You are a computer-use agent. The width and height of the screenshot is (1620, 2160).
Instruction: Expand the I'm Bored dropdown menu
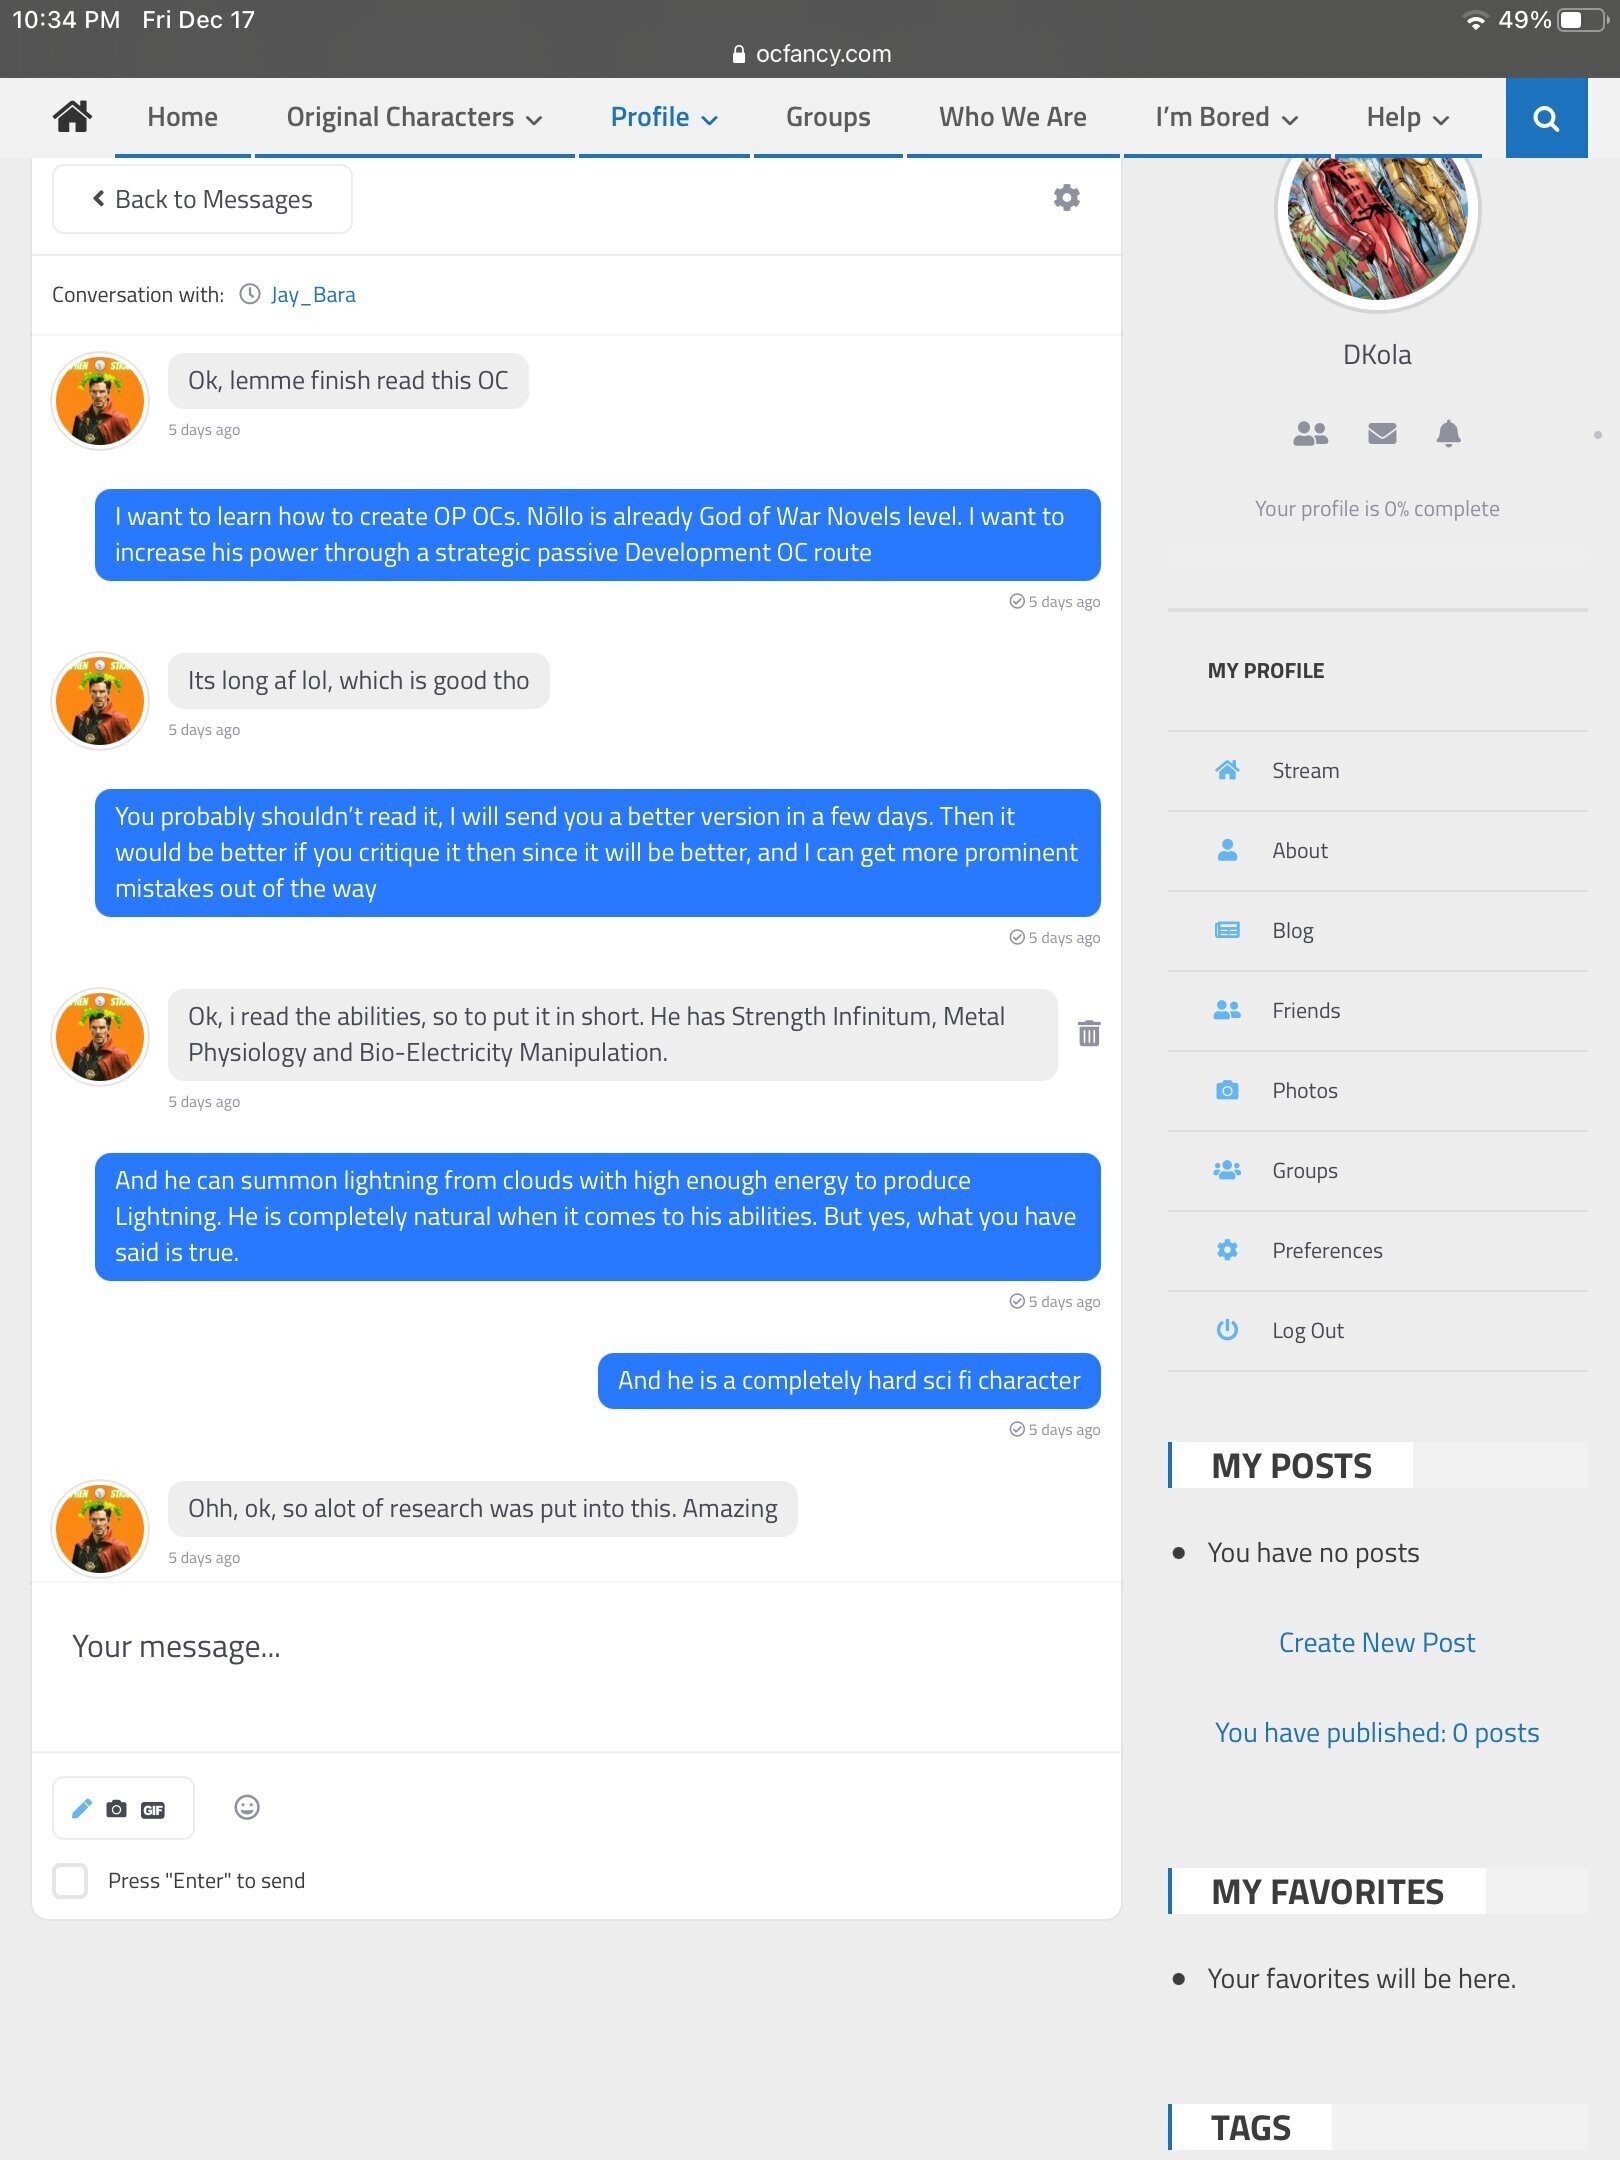(x=1226, y=118)
